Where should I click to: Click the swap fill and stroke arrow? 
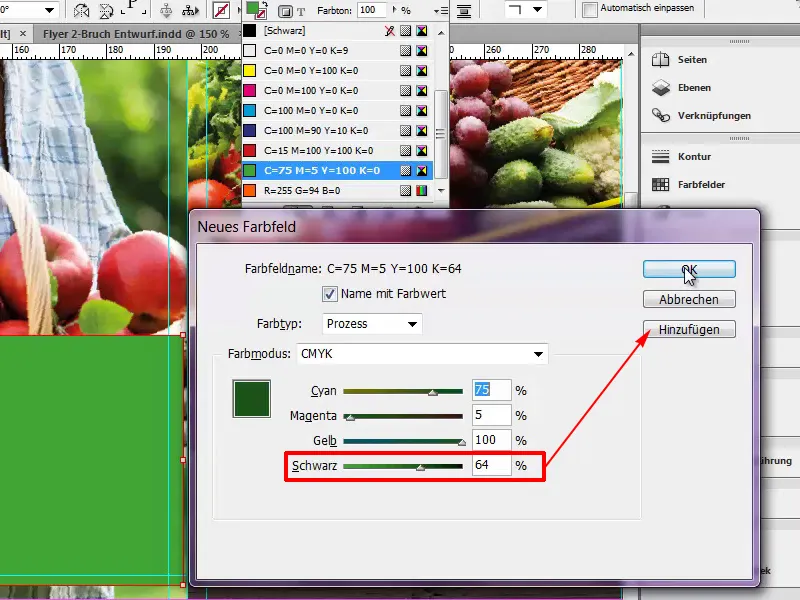point(265,4)
